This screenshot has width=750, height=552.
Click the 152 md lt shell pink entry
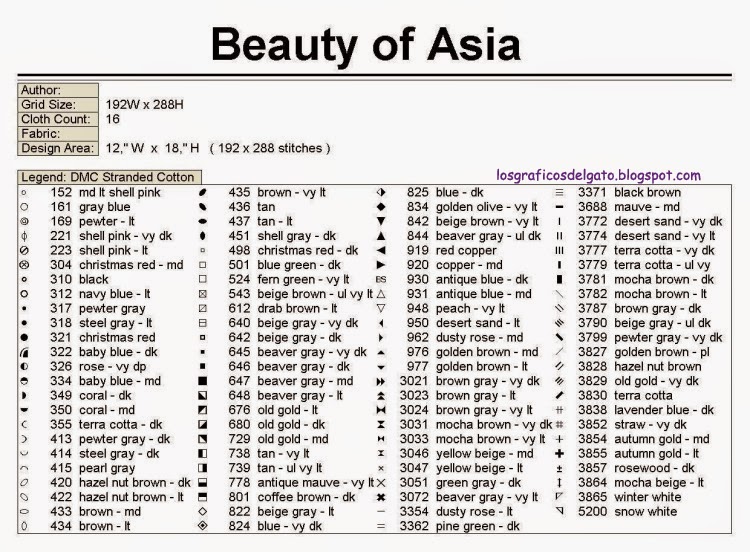(105, 192)
